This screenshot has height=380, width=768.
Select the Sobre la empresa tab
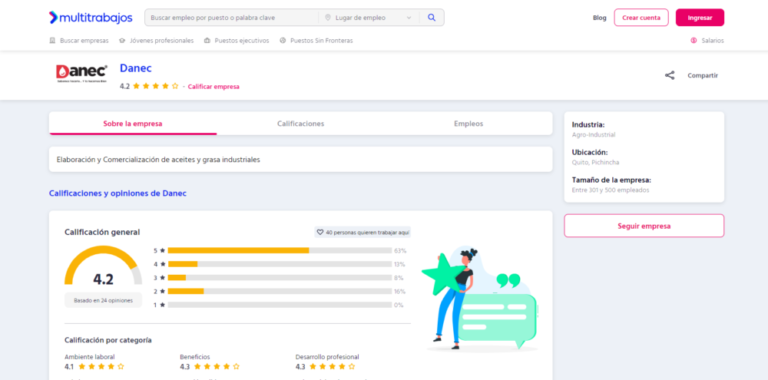(x=133, y=123)
